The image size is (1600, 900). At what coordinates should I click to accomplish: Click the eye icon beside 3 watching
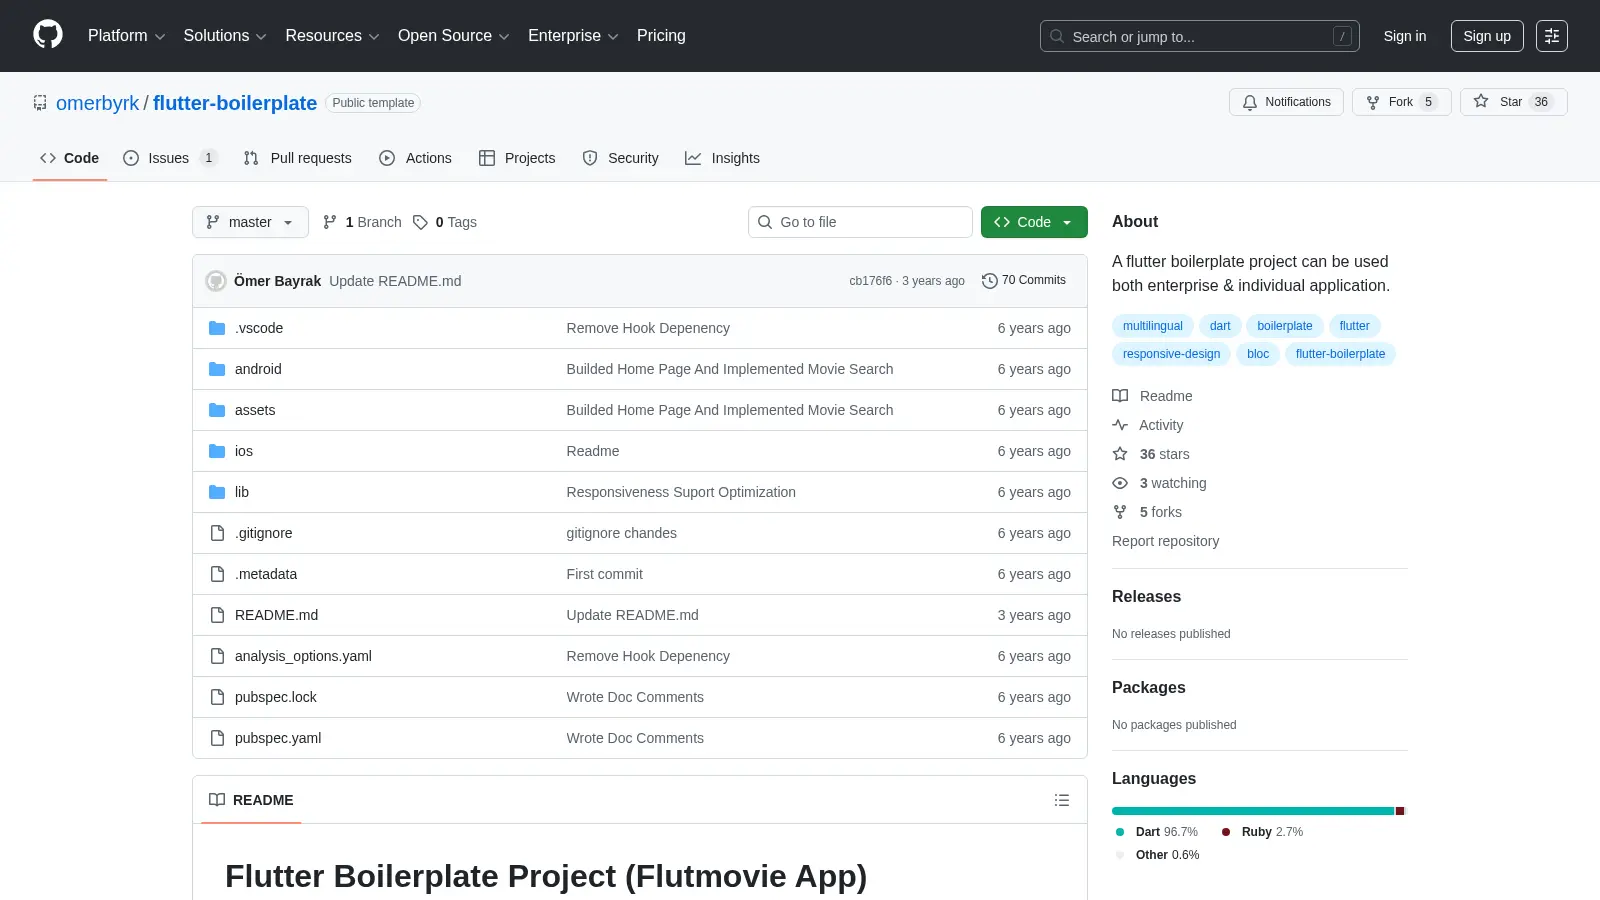tap(1120, 483)
